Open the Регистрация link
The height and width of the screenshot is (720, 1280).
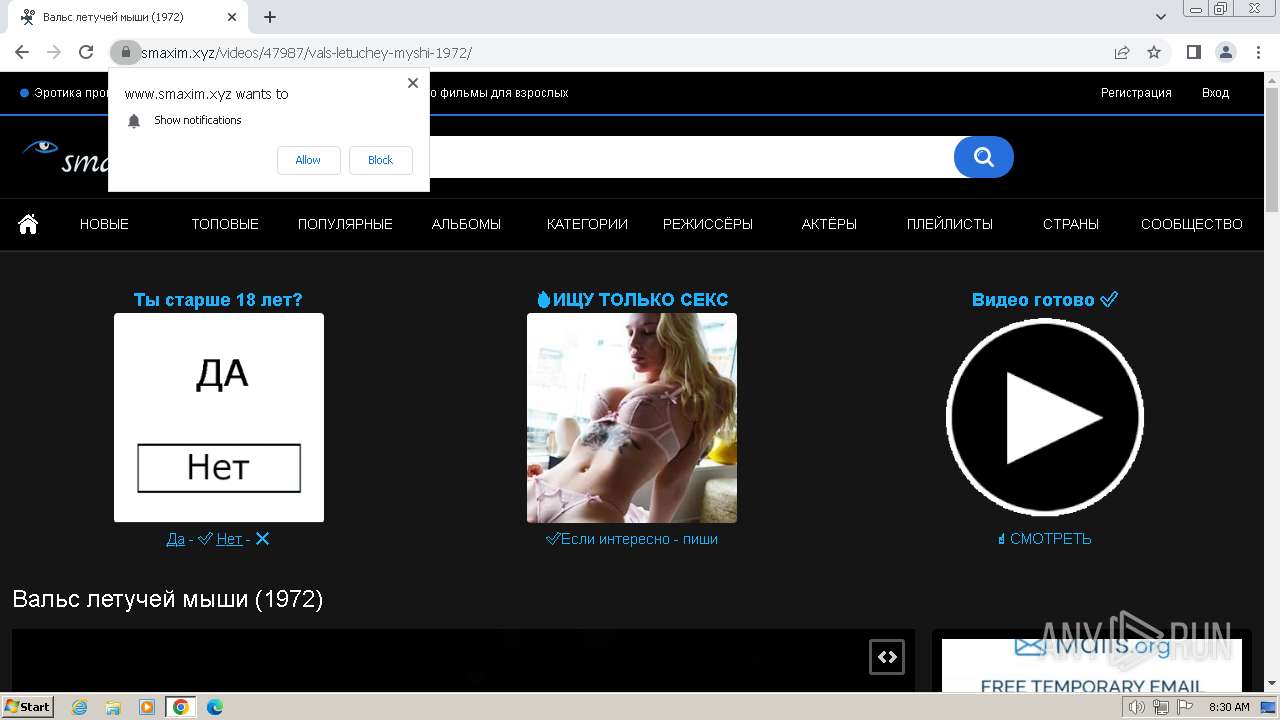[1136, 93]
